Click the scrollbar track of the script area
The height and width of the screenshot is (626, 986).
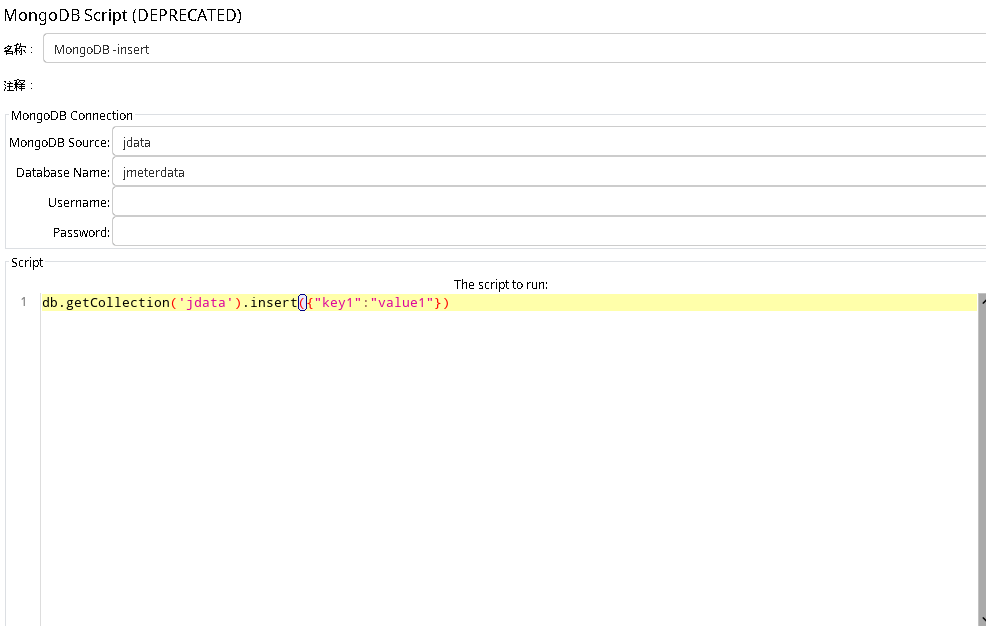pos(980,450)
